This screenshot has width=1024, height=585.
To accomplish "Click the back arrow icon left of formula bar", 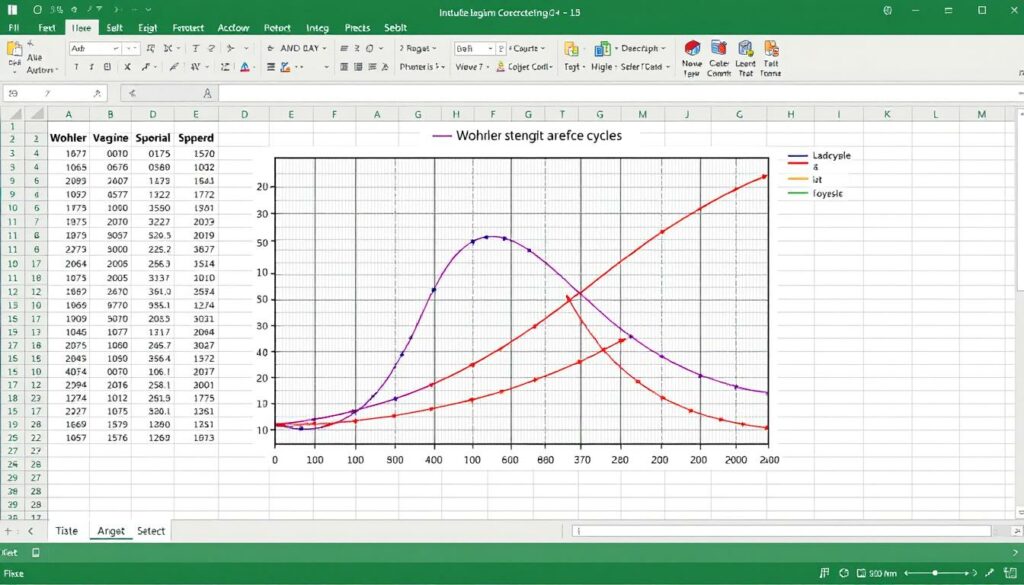I will coord(133,93).
